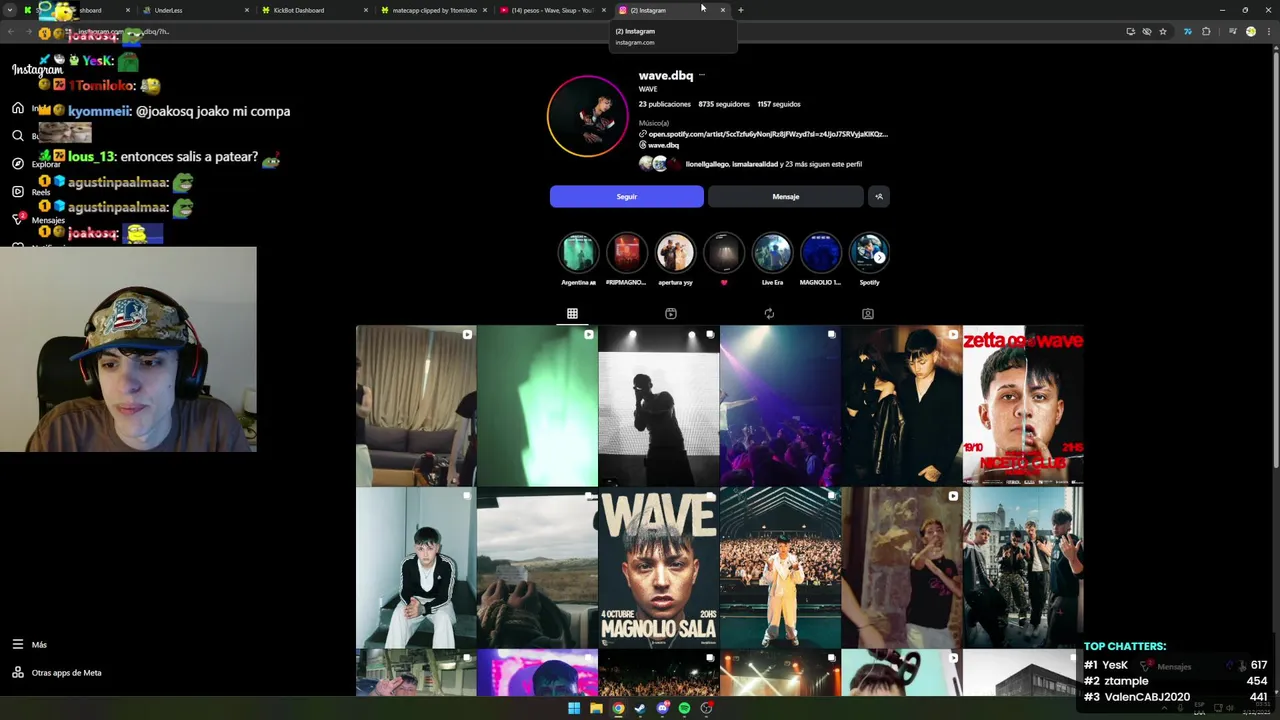This screenshot has width=1280, height=720.
Task: Open the green-light post thumbnail
Action: click(x=537, y=406)
